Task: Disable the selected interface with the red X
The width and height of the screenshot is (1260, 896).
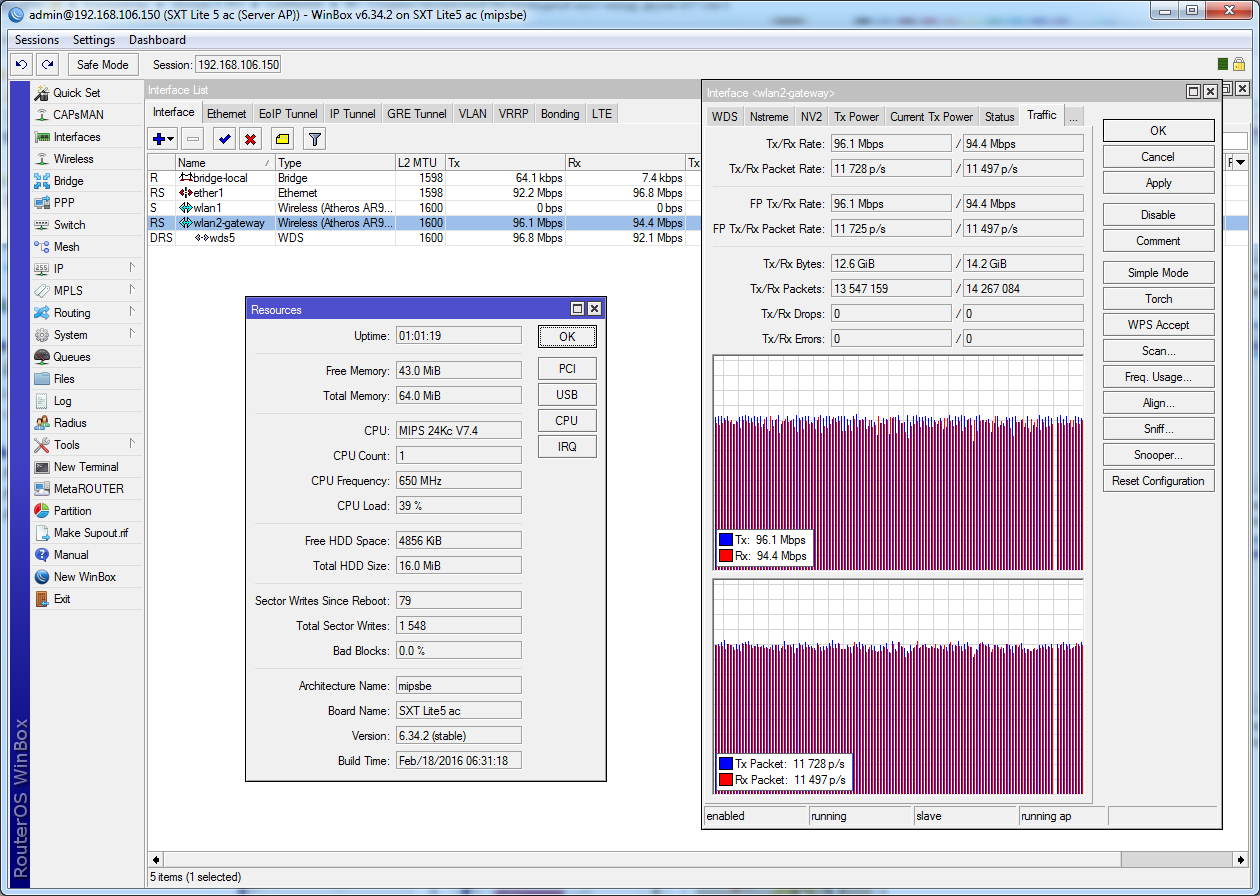Action: 251,139
